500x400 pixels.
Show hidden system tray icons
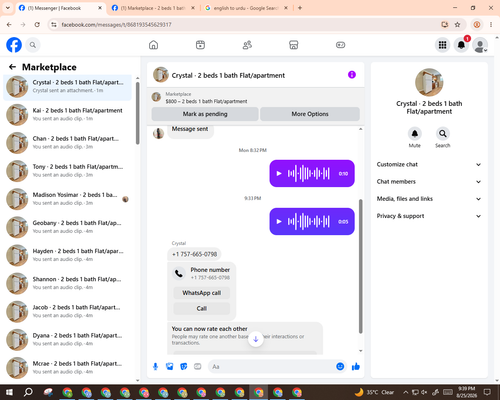click(406, 392)
